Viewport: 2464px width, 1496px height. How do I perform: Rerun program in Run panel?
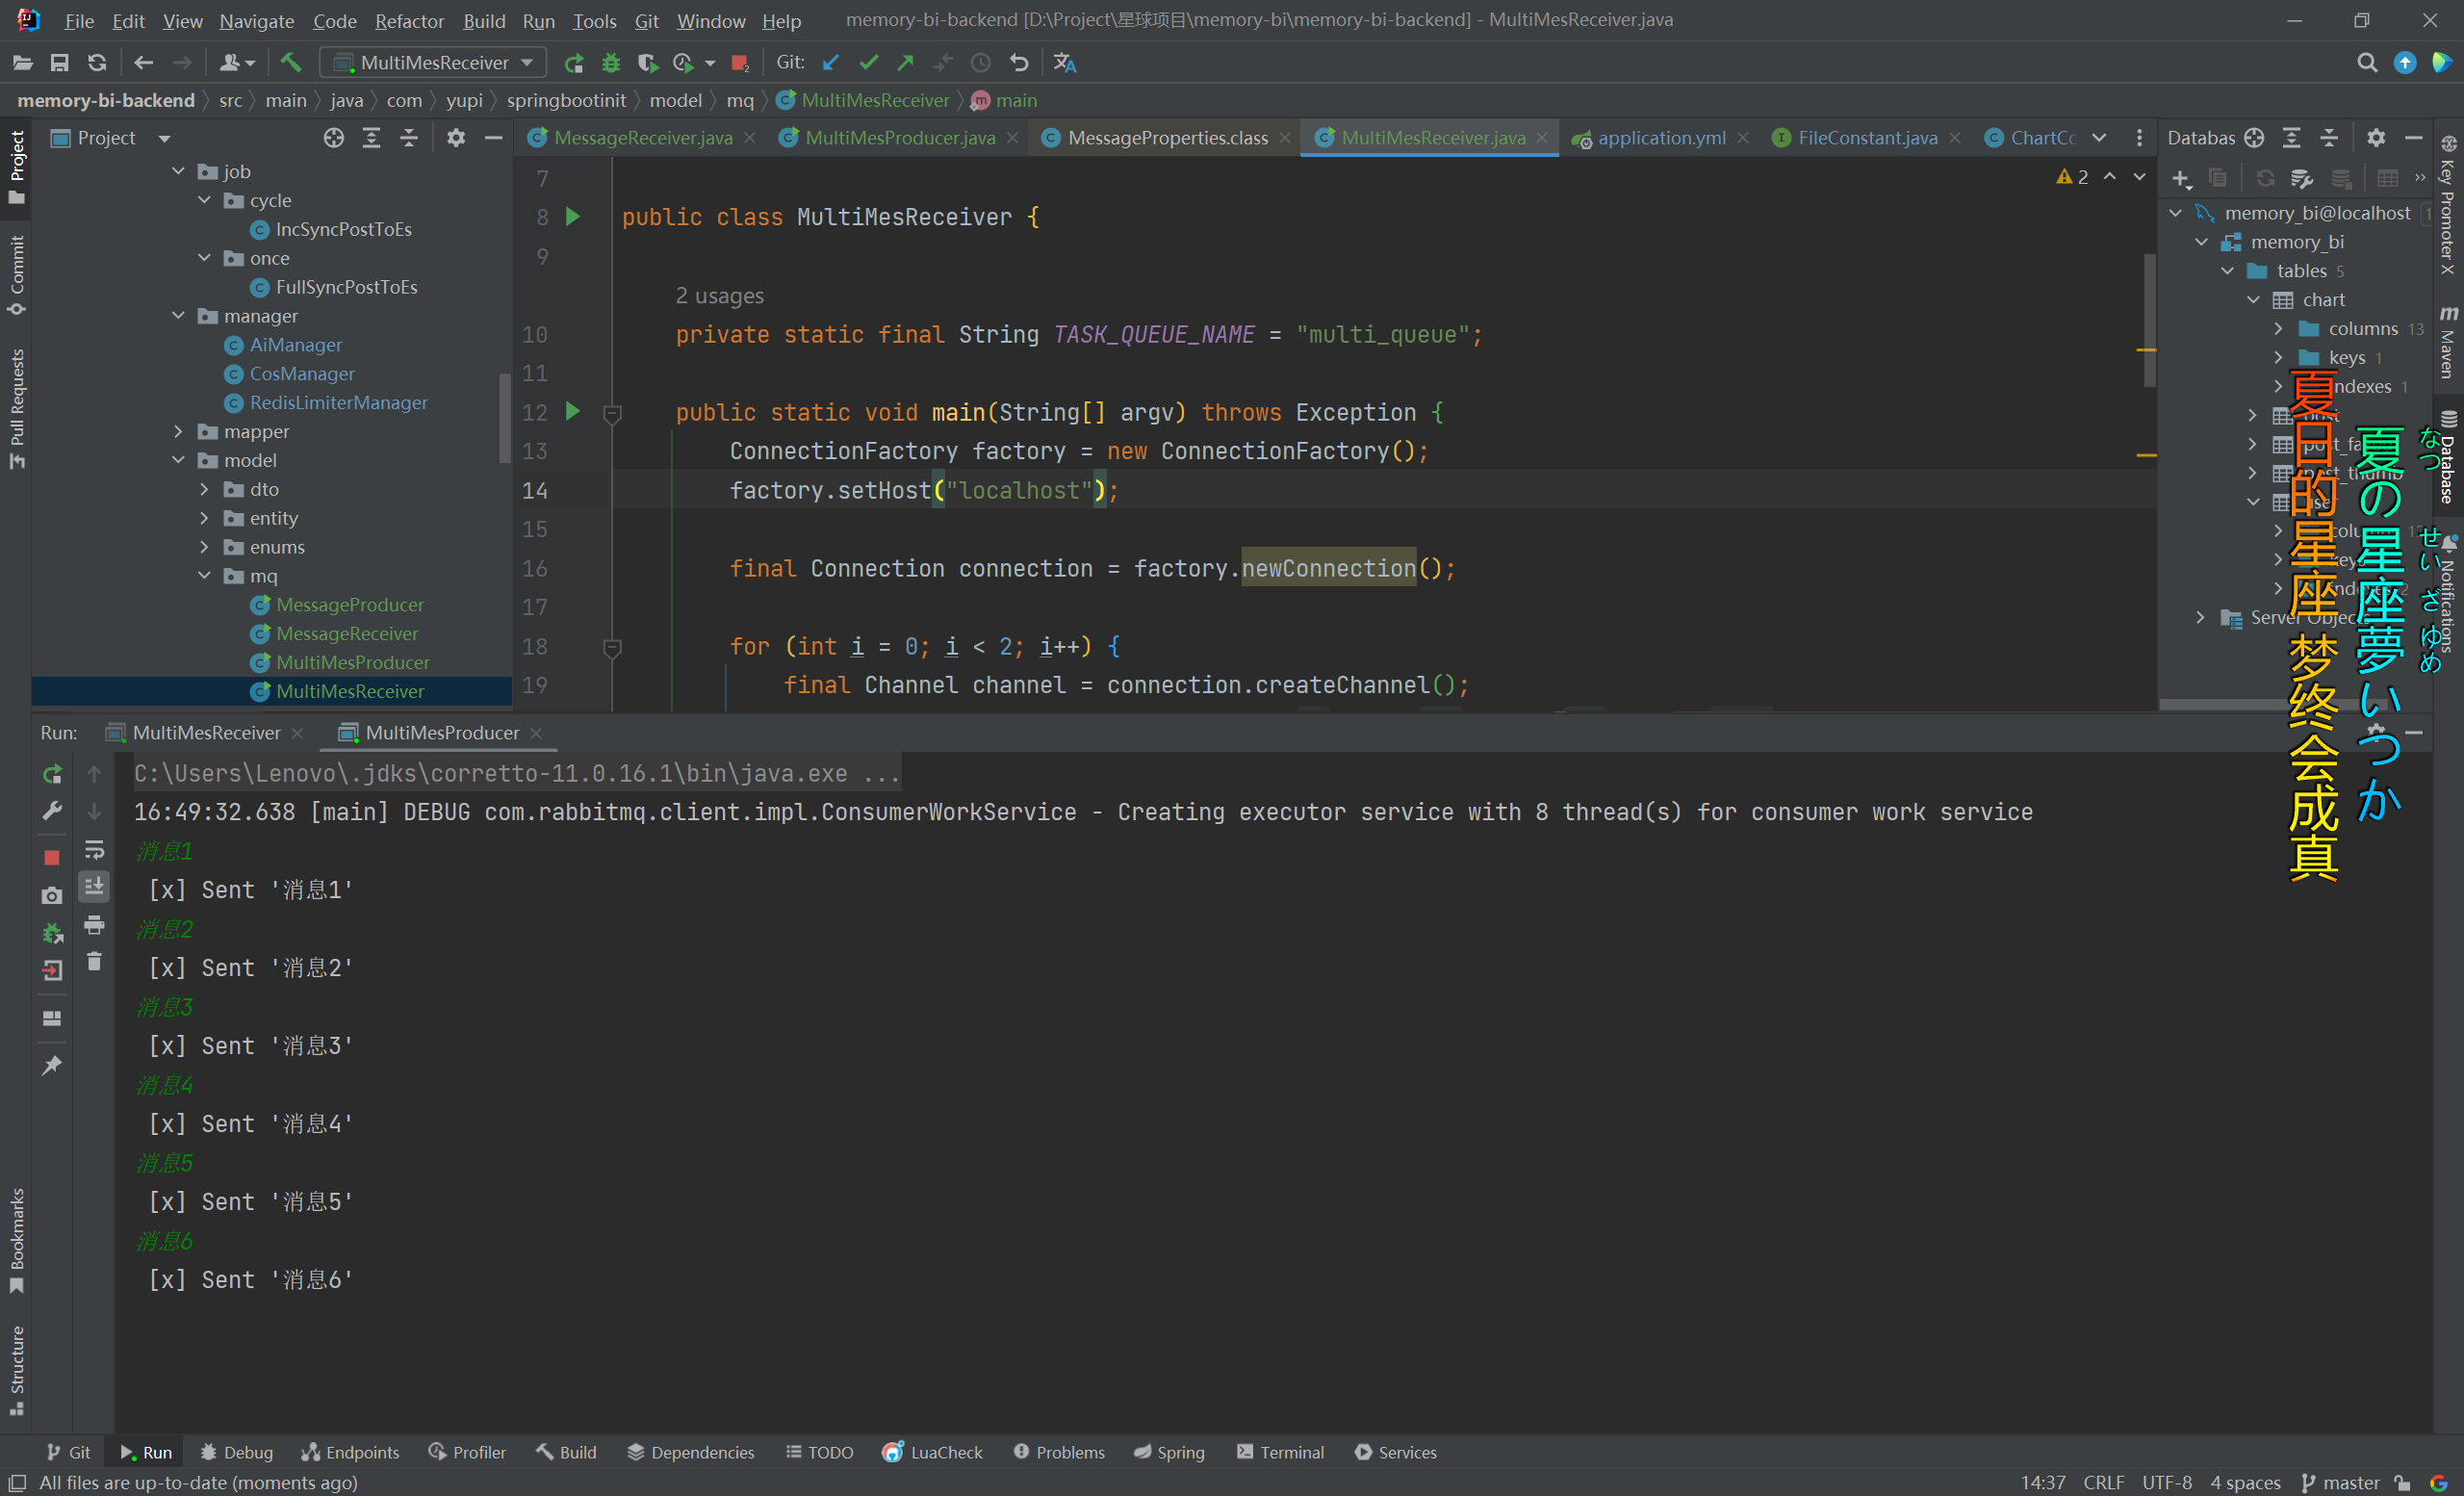(52, 774)
